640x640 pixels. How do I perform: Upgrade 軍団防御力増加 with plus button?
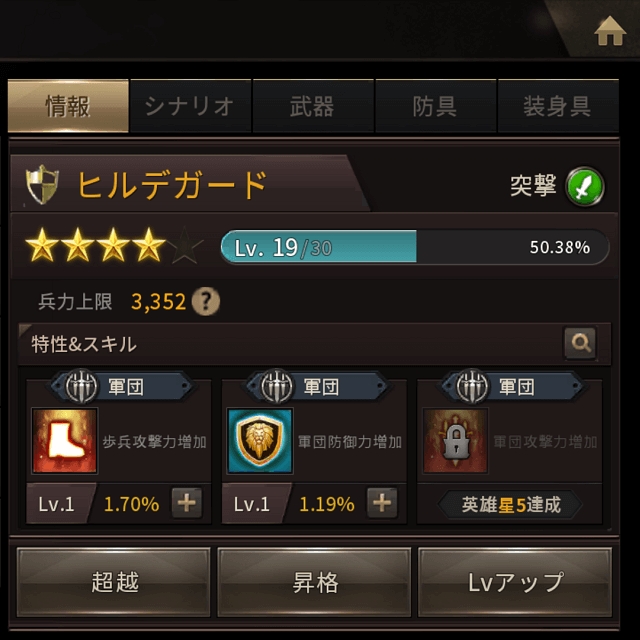[x=382, y=503]
